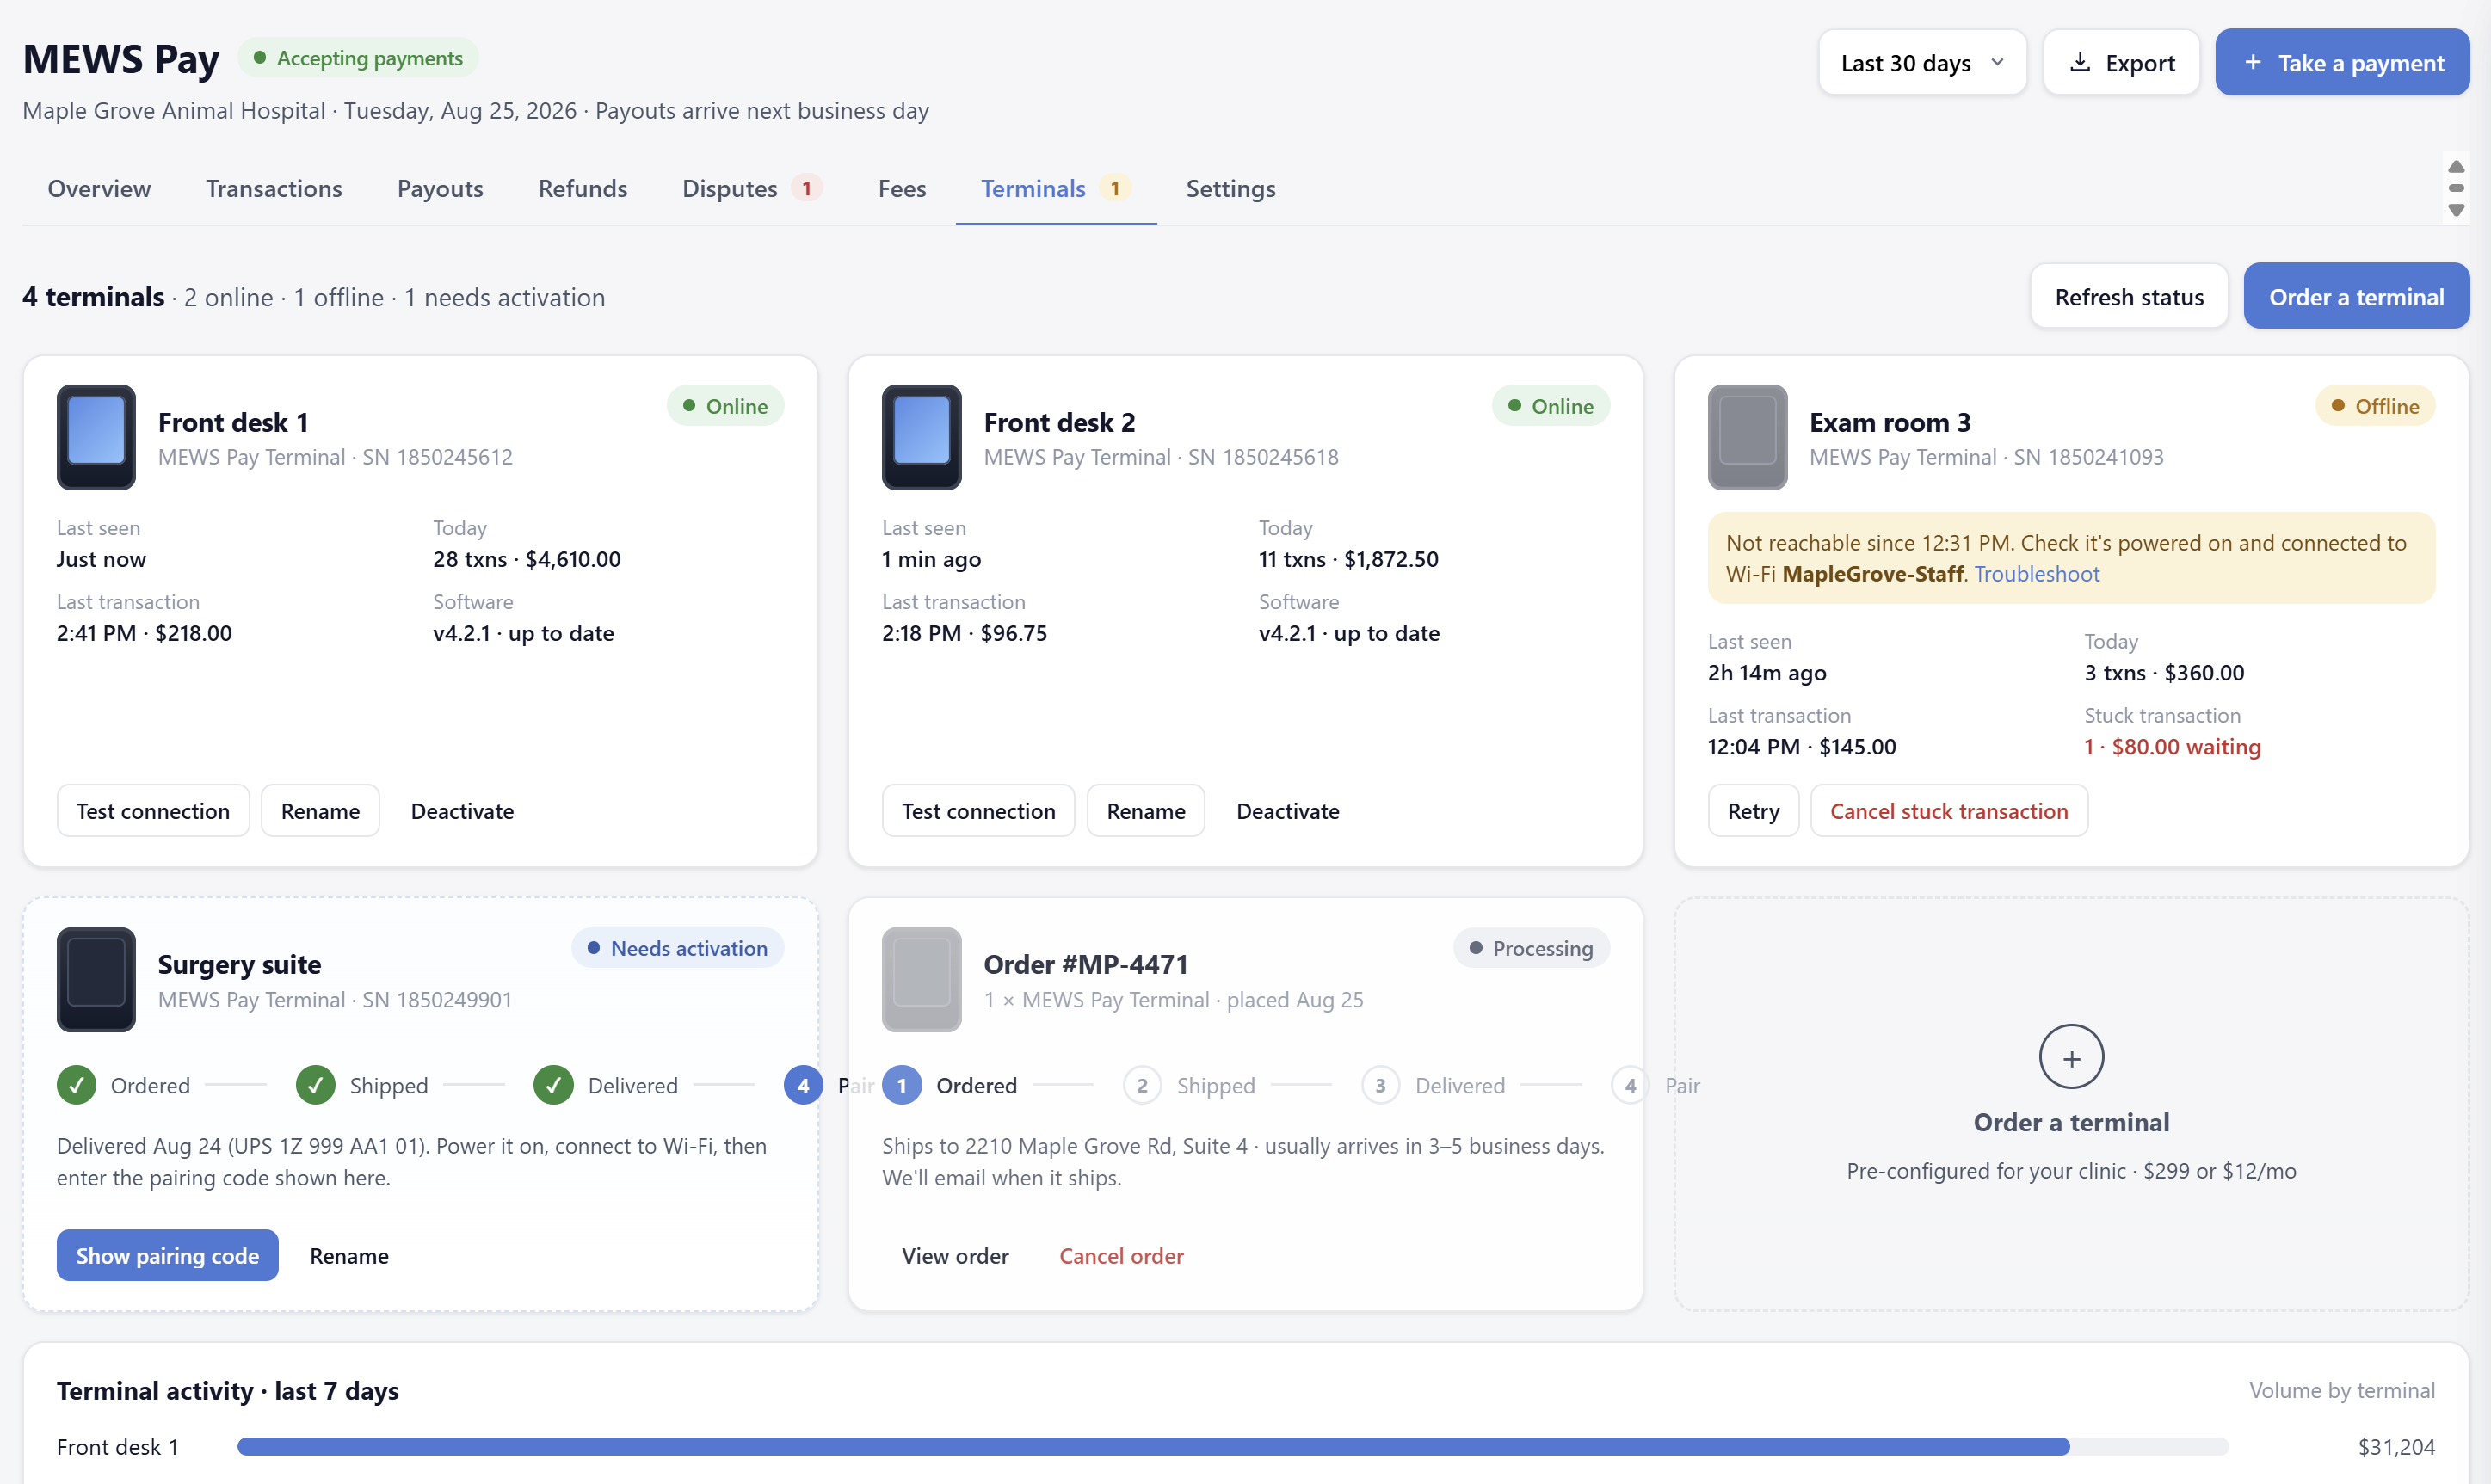The width and height of the screenshot is (2491, 1484).
Task: Click the Export button
Action: pos(2120,62)
